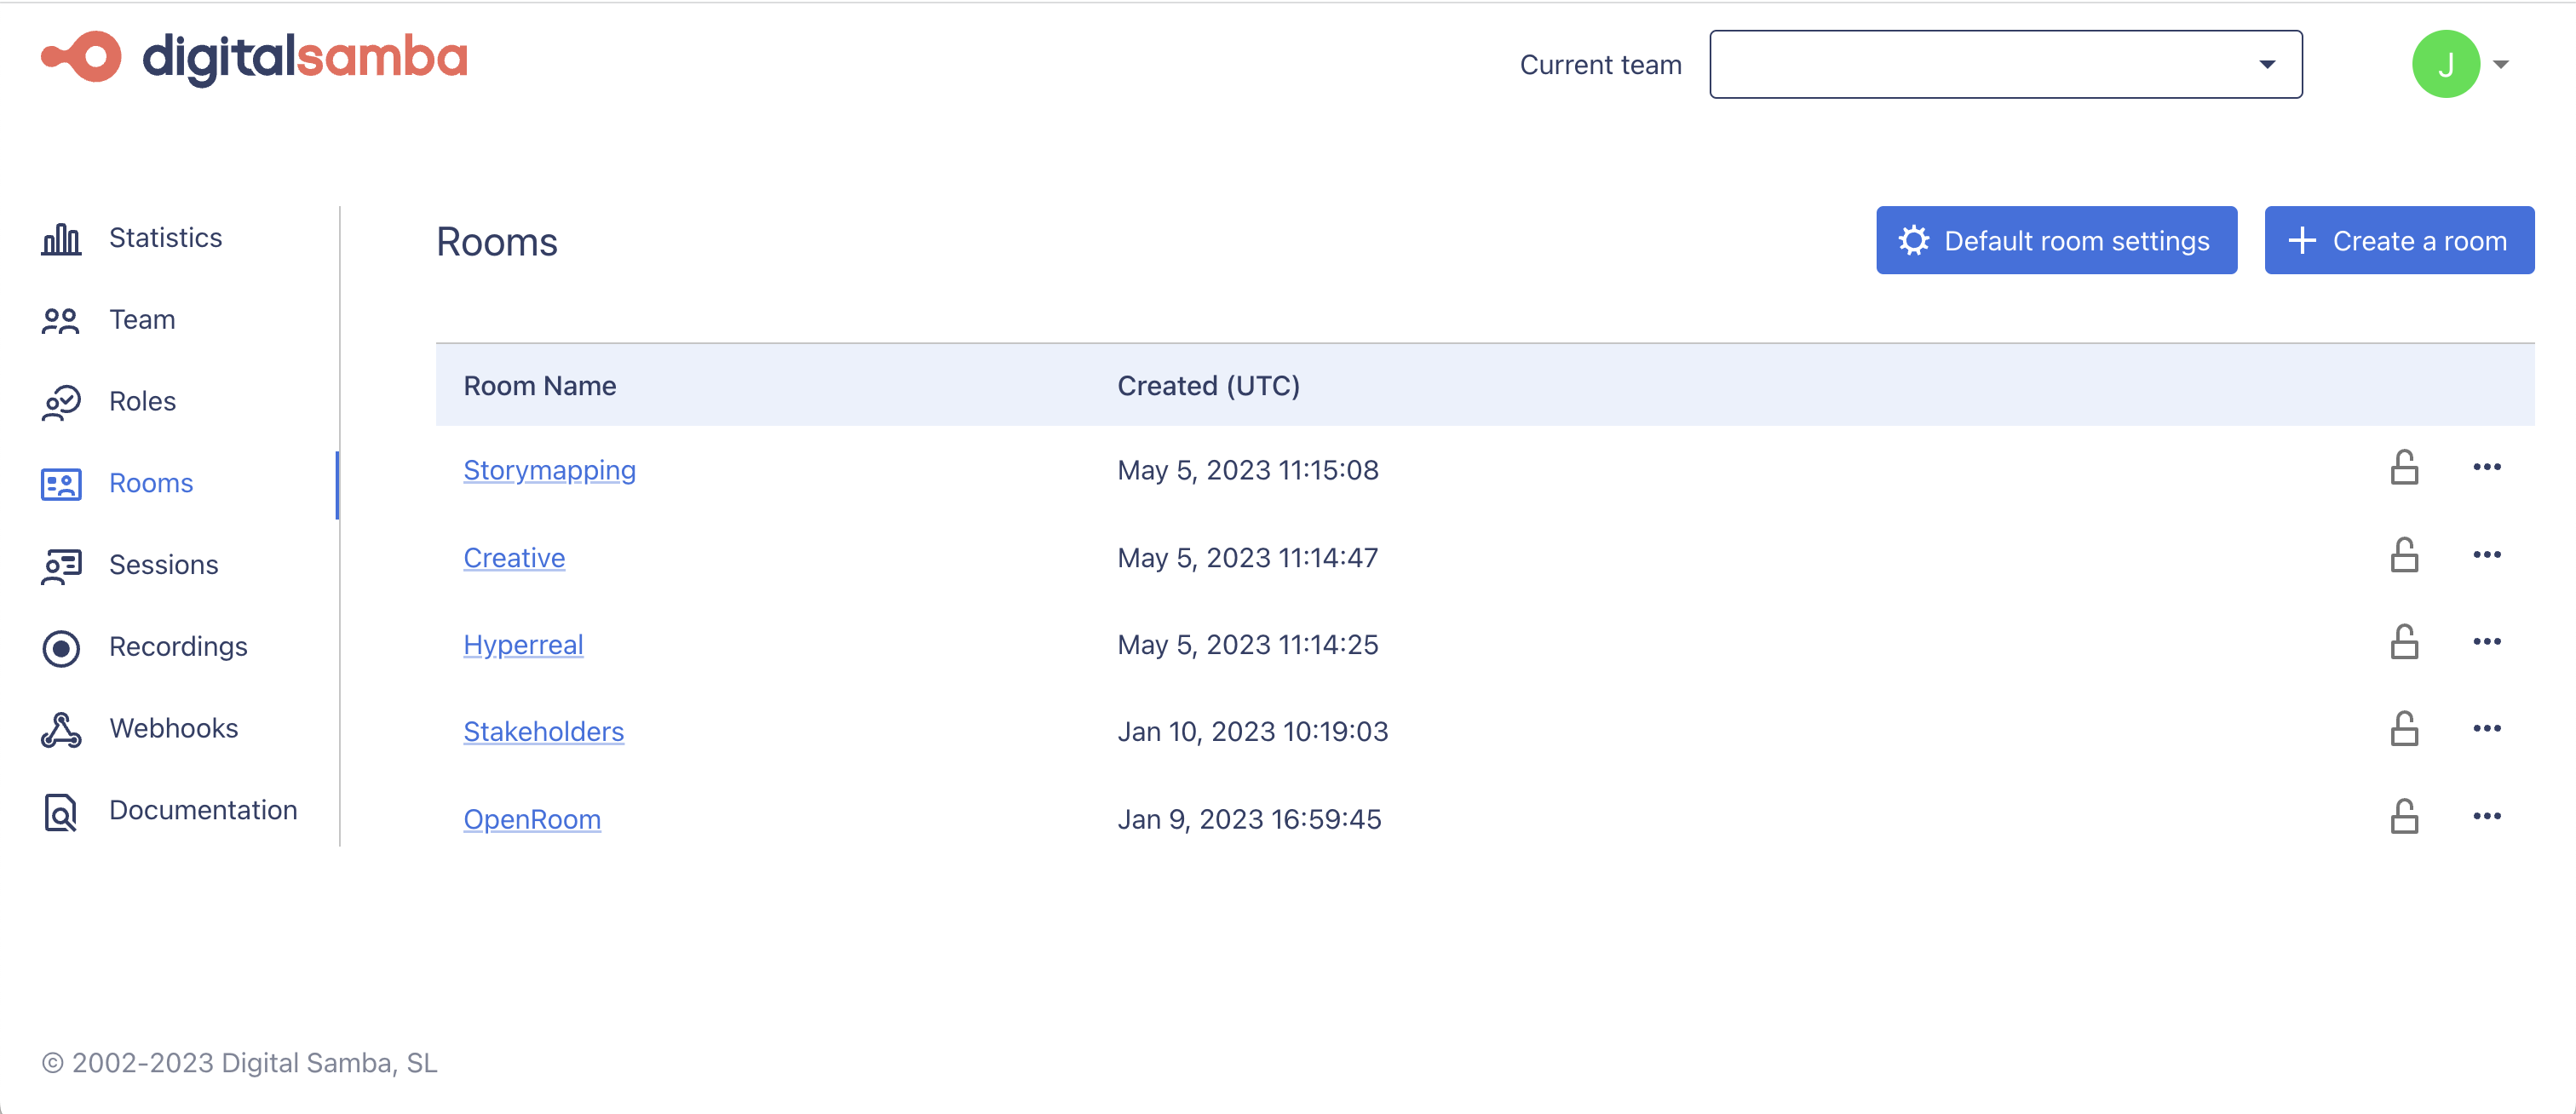
Task: Click the Statistics bar chart icon
Action: click(x=61, y=239)
